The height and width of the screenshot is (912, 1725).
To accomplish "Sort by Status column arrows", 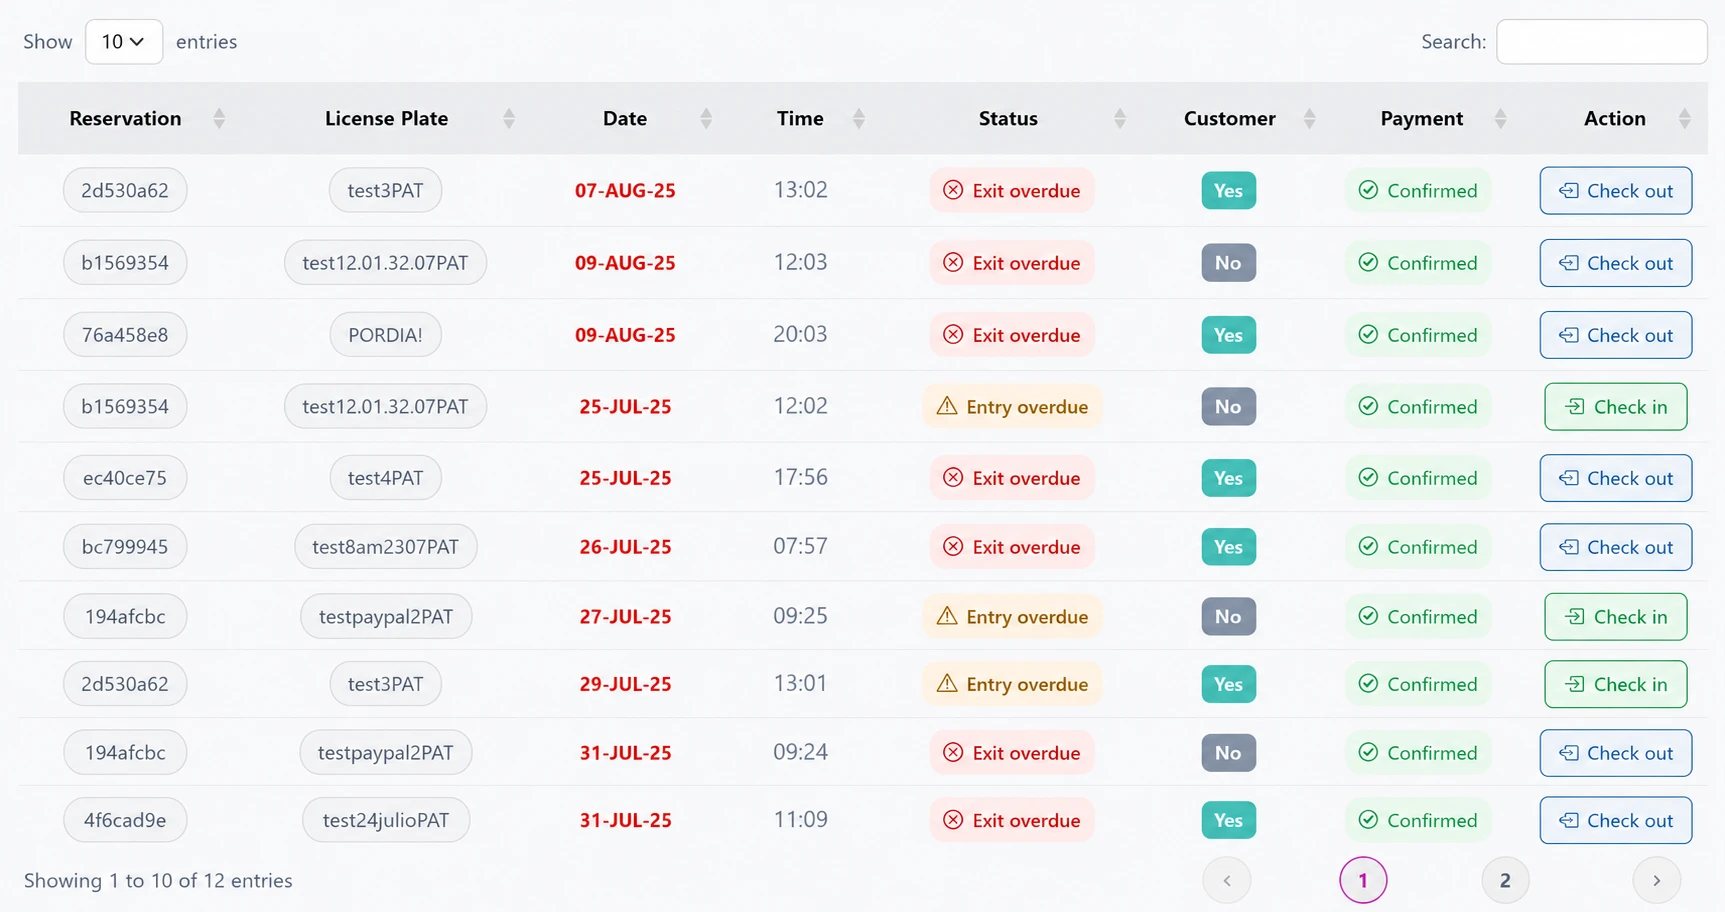I will click(1120, 119).
